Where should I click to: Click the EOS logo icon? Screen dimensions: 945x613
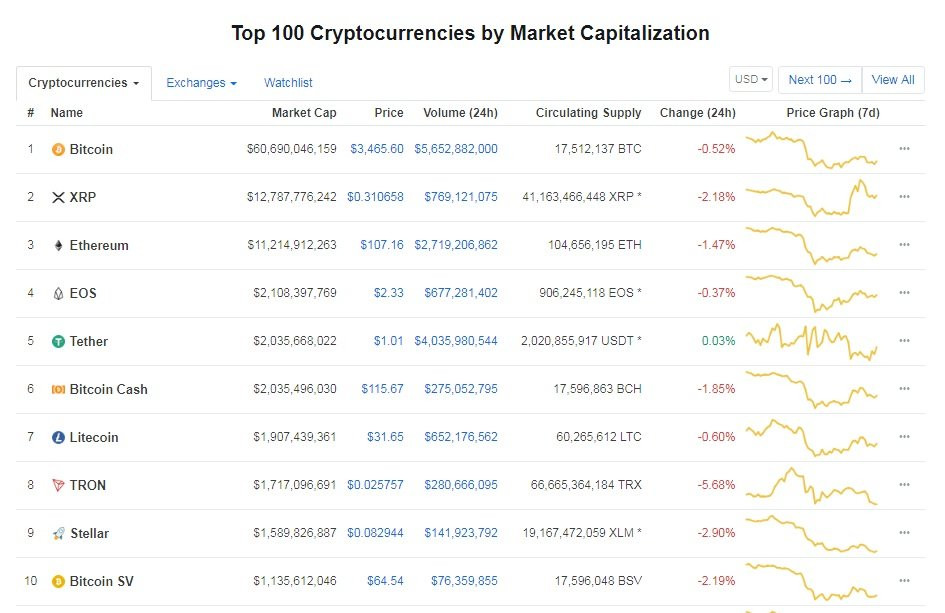coord(58,293)
